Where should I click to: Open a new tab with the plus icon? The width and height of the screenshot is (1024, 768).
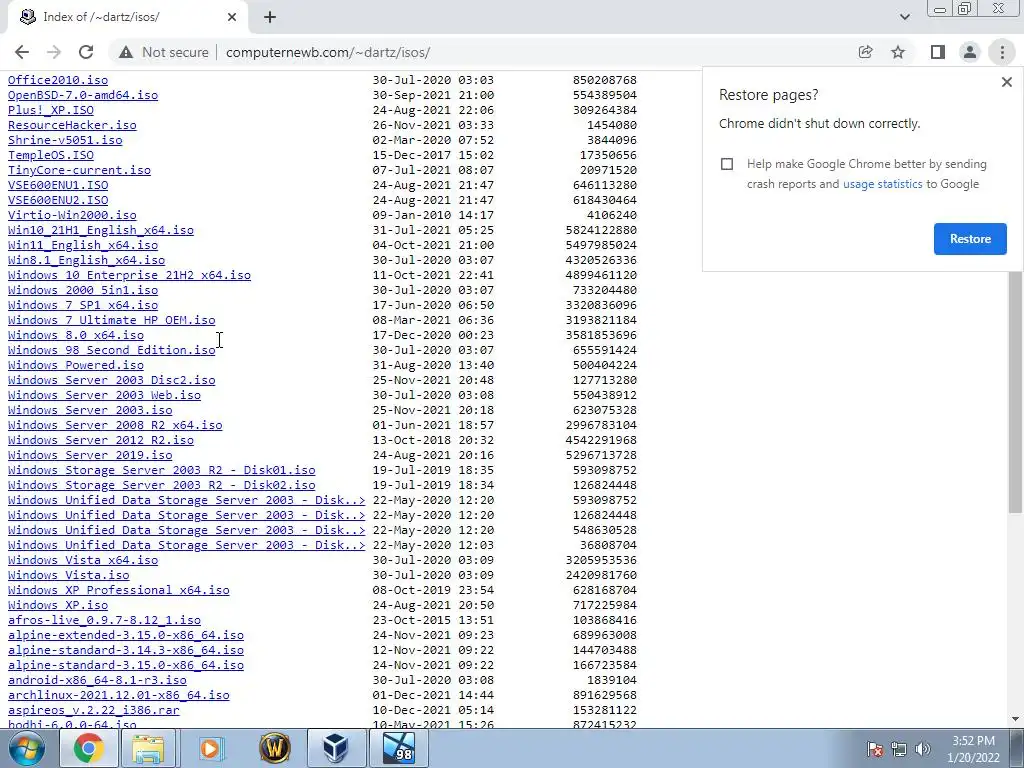pos(270,17)
